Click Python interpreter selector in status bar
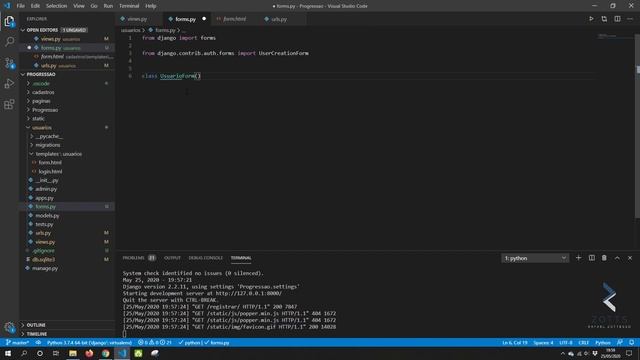The image size is (640, 360). point(89,342)
